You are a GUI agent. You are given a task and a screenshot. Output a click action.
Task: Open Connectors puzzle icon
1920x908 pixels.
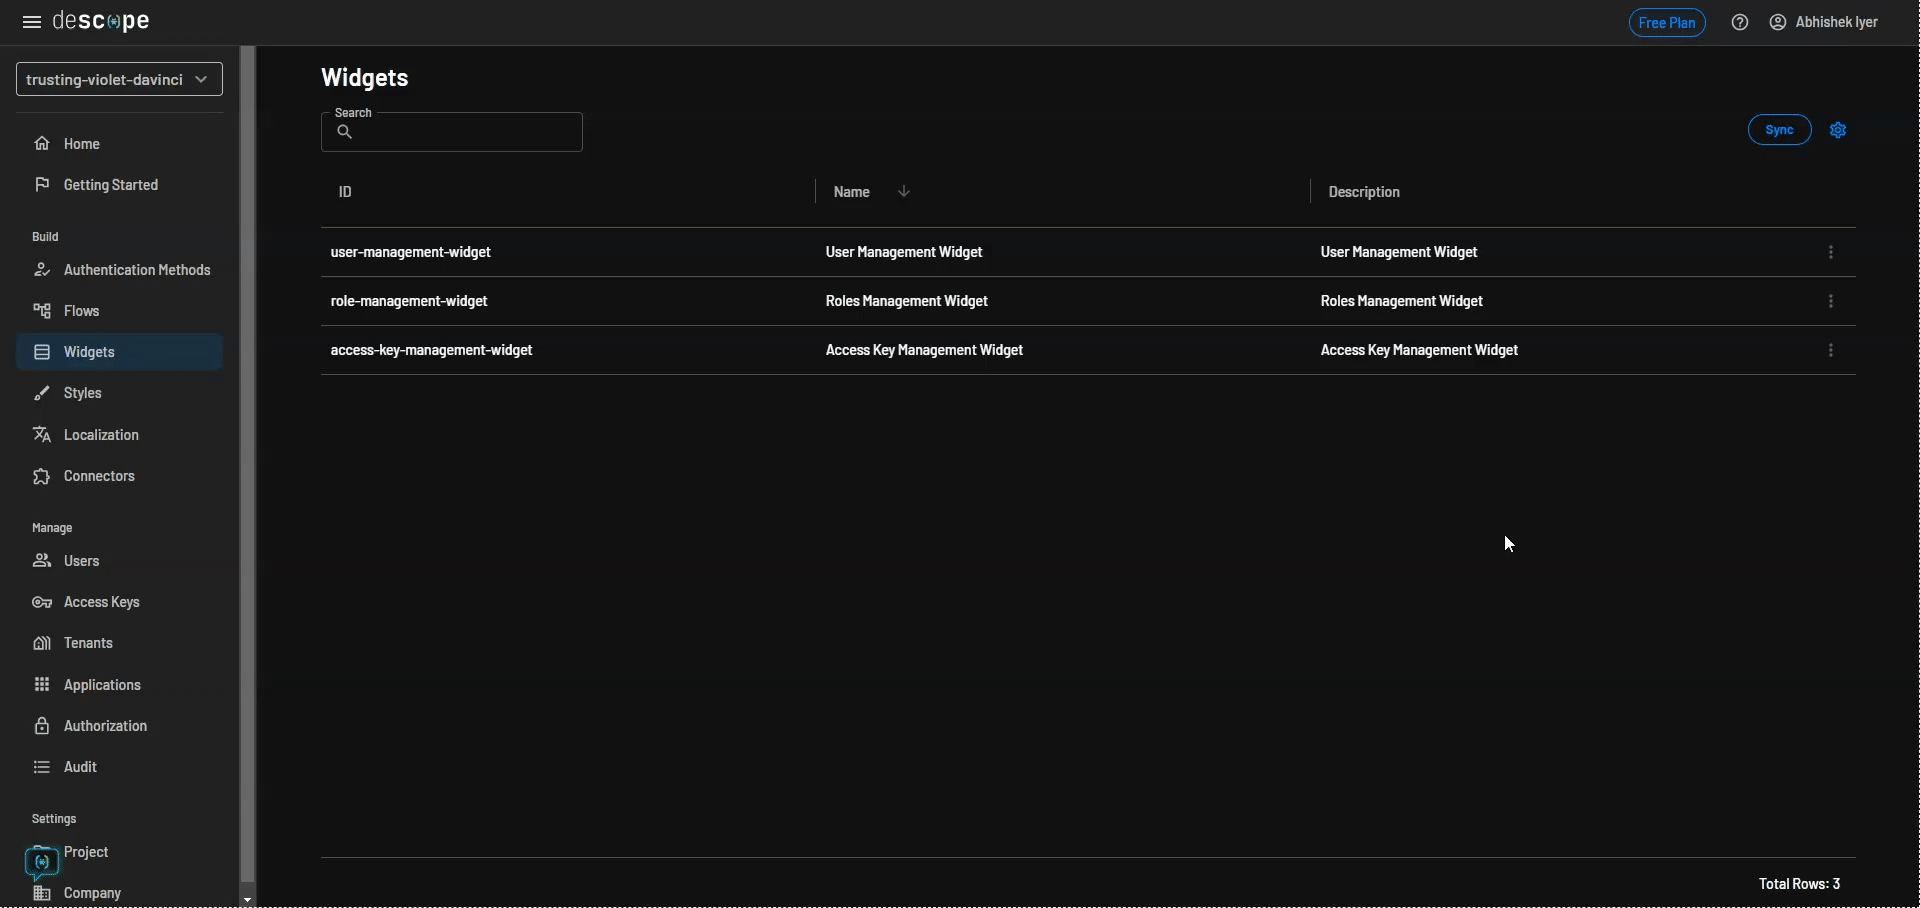coord(42,476)
